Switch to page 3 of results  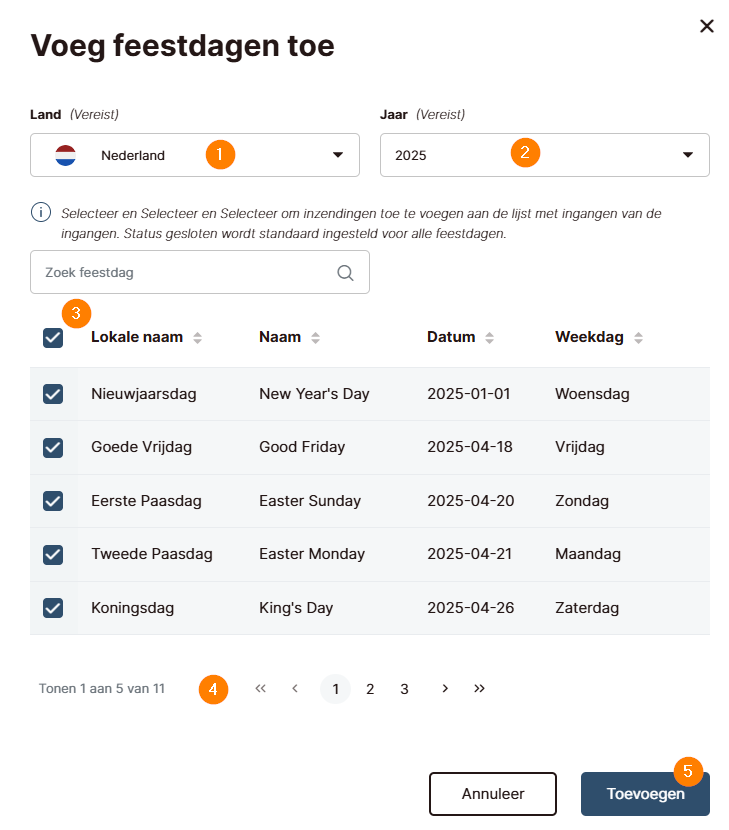(x=404, y=689)
